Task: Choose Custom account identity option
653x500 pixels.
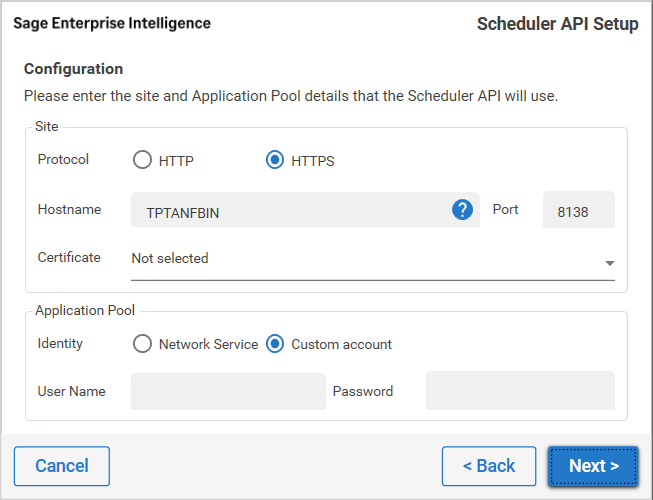Action: [x=275, y=344]
